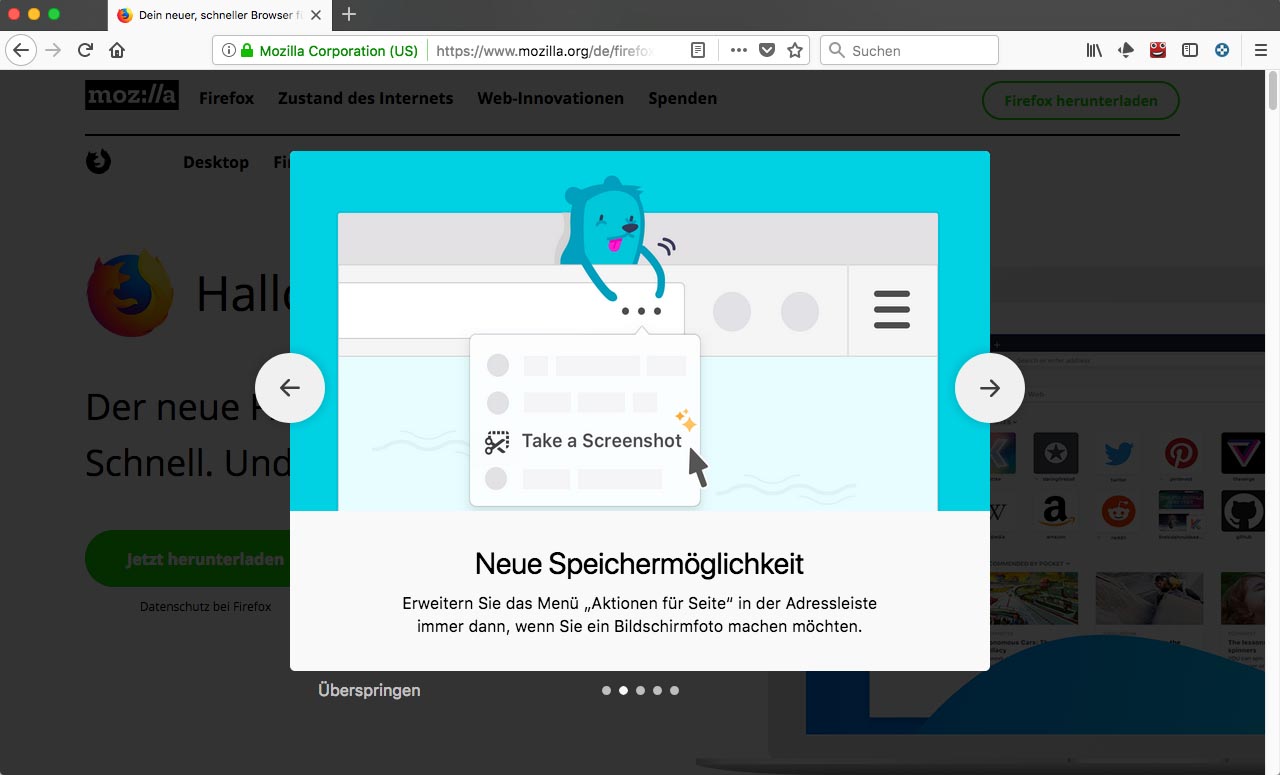Save page to Pocket

[x=767, y=50]
